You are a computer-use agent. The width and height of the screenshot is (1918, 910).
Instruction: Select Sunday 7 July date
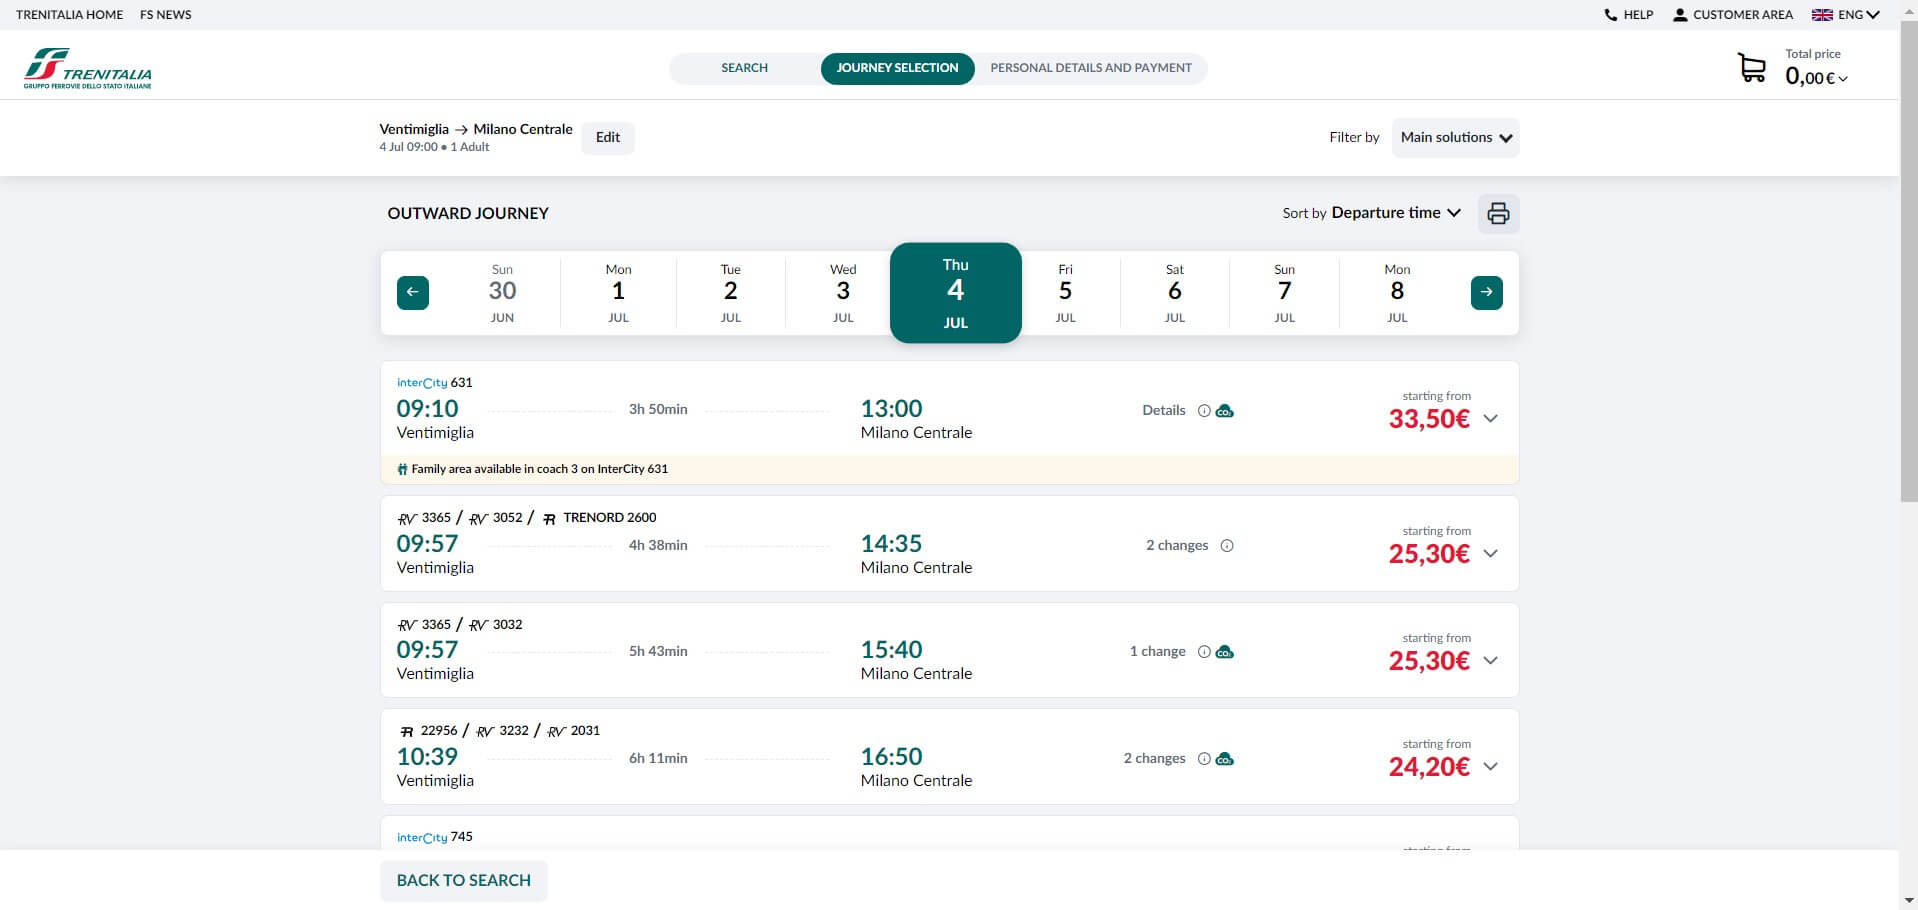(x=1284, y=293)
